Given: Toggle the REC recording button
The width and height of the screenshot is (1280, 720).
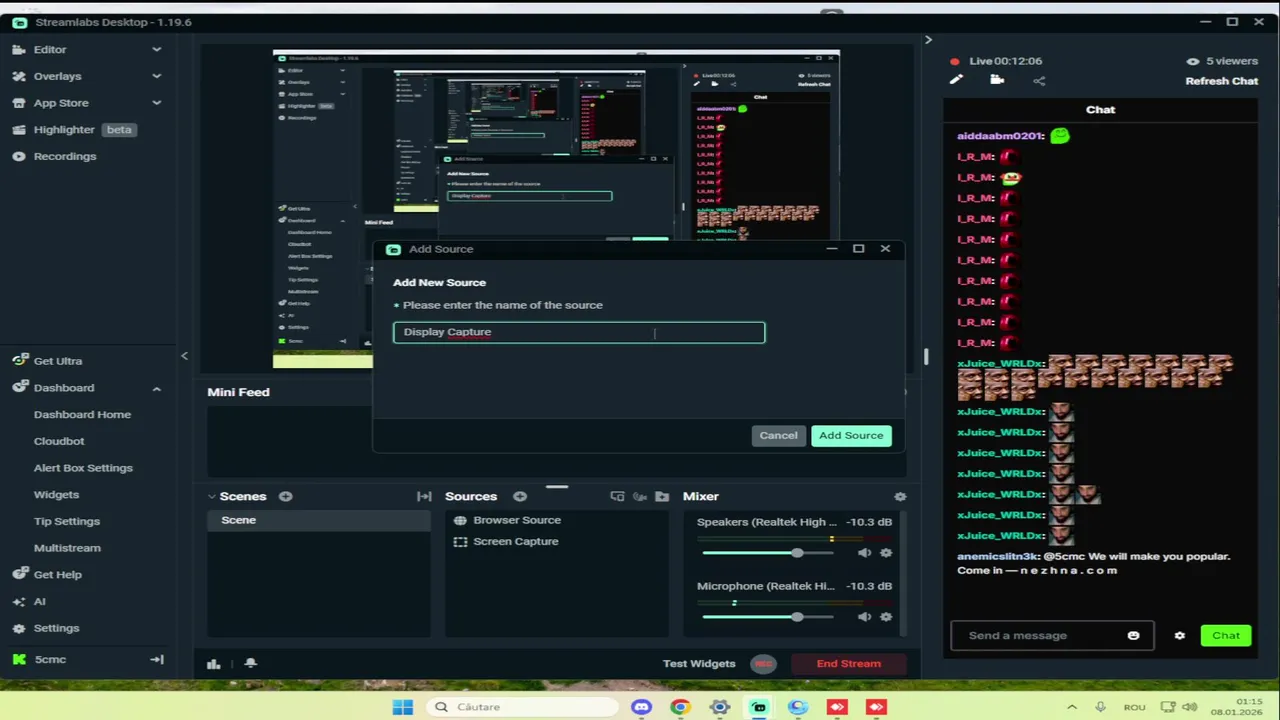Looking at the screenshot, I should pyautogui.click(x=763, y=663).
